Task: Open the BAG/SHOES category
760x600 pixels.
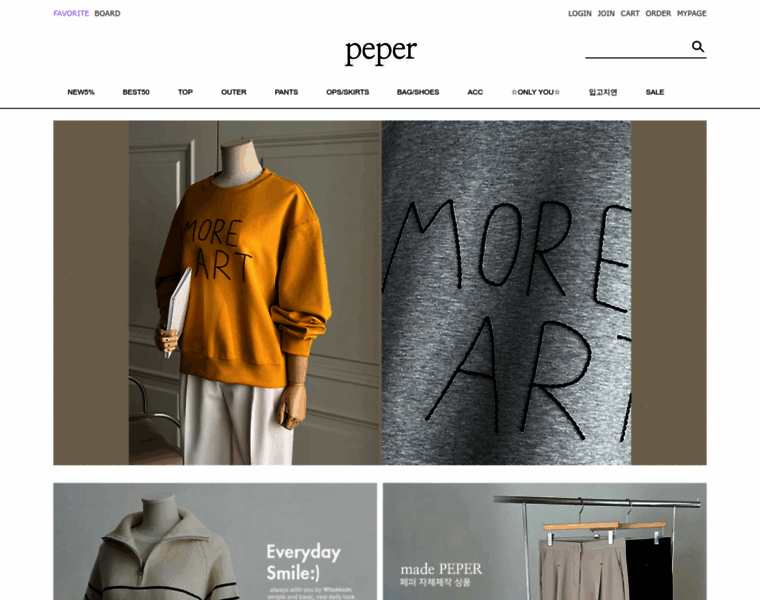Action: coord(418,92)
